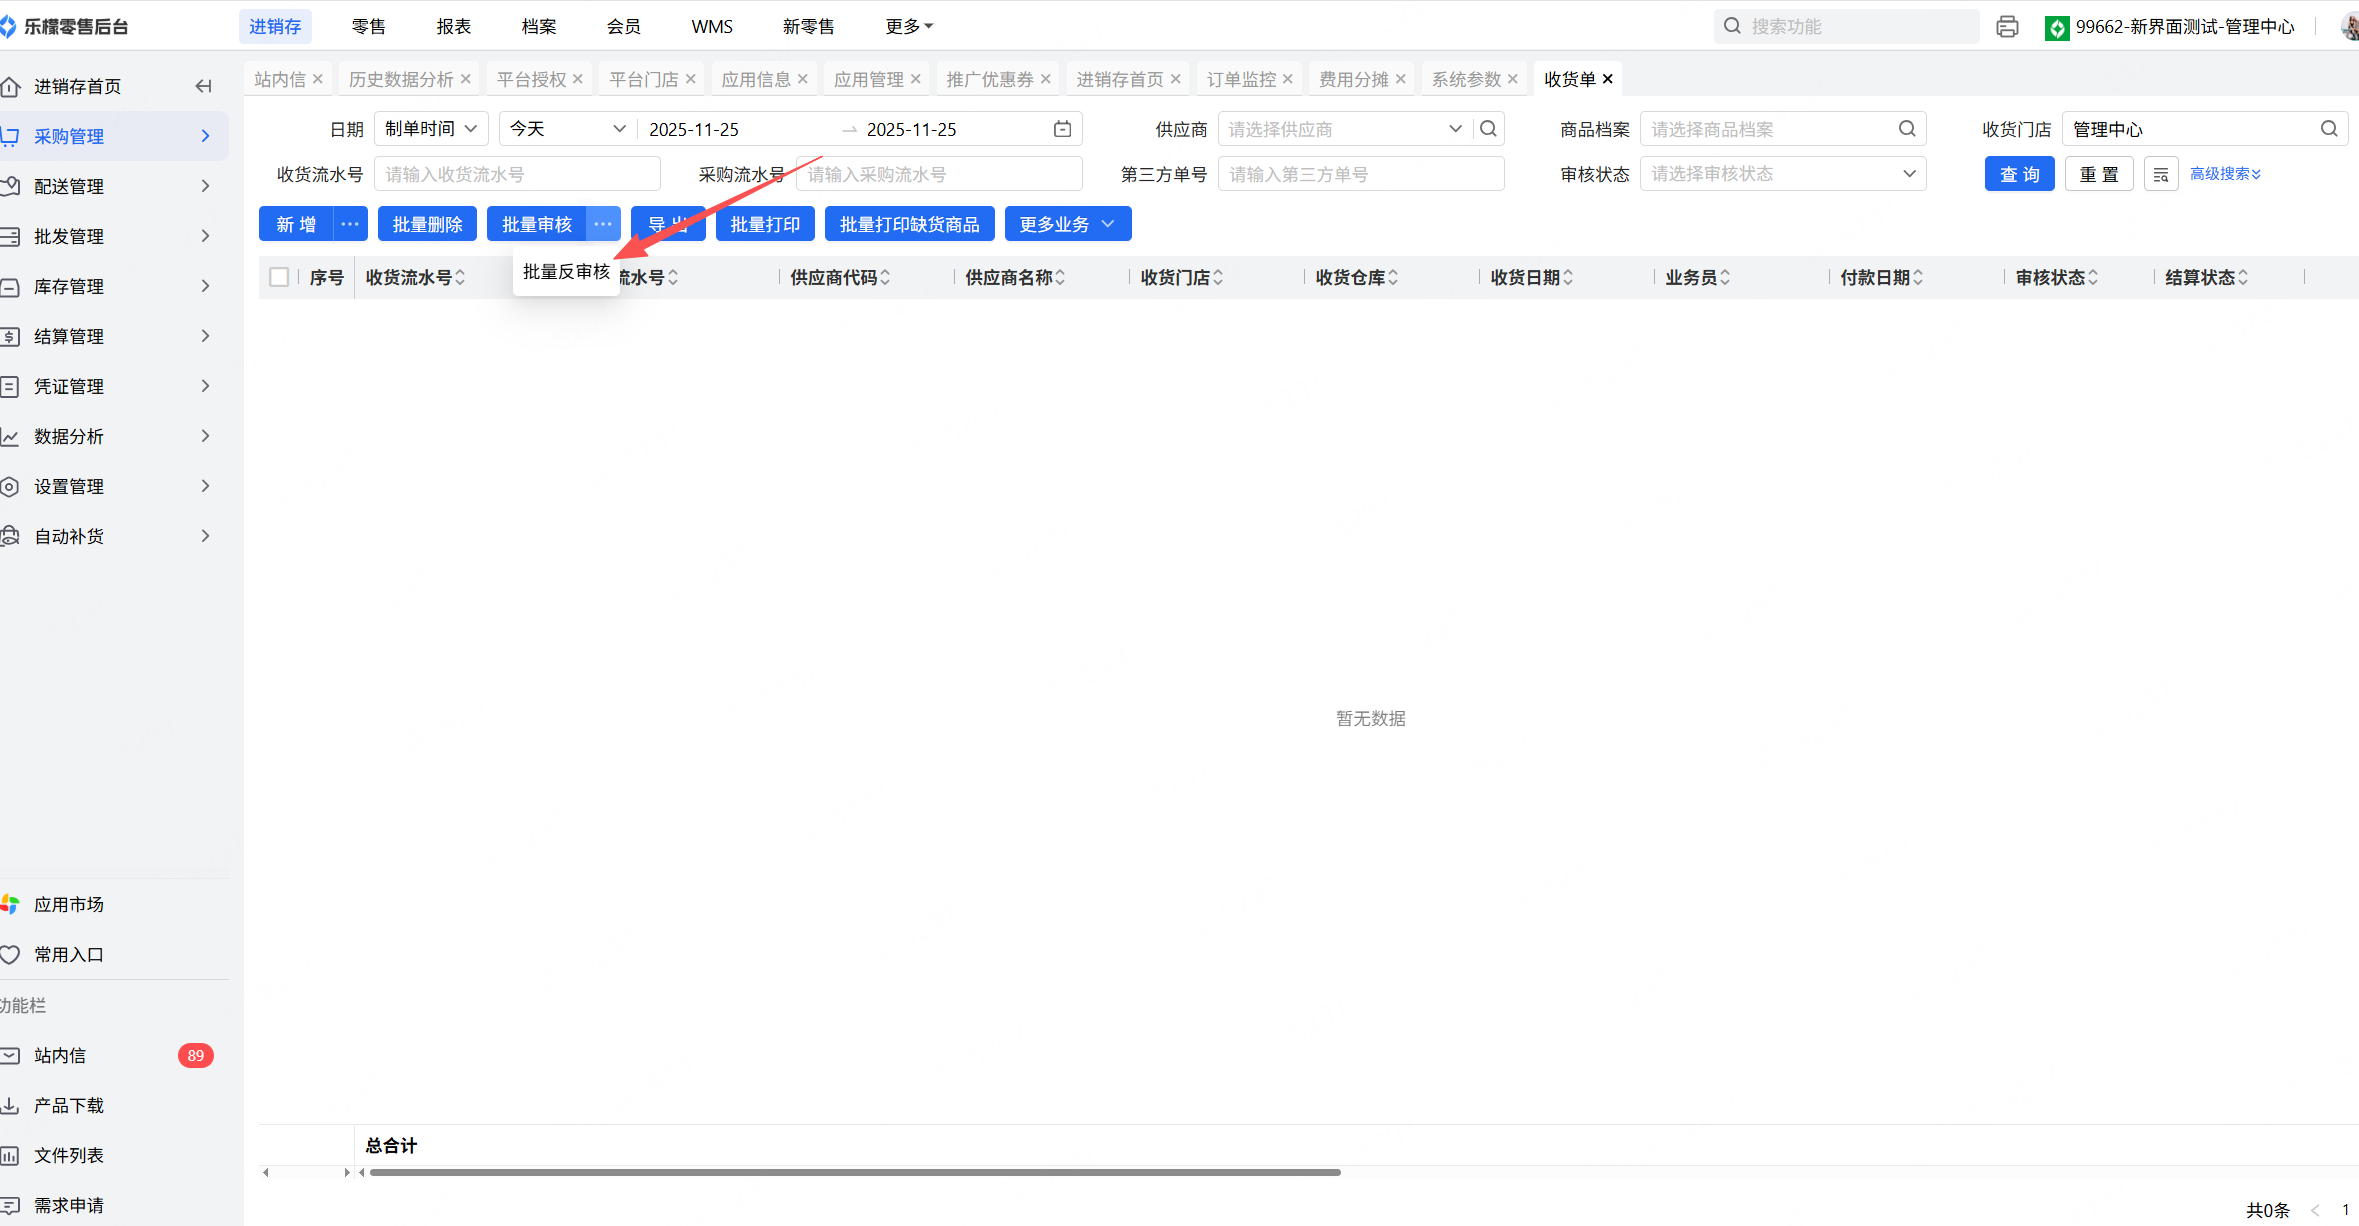Open the 更多业务 dropdown button
The image size is (2359, 1226).
click(x=1067, y=224)
